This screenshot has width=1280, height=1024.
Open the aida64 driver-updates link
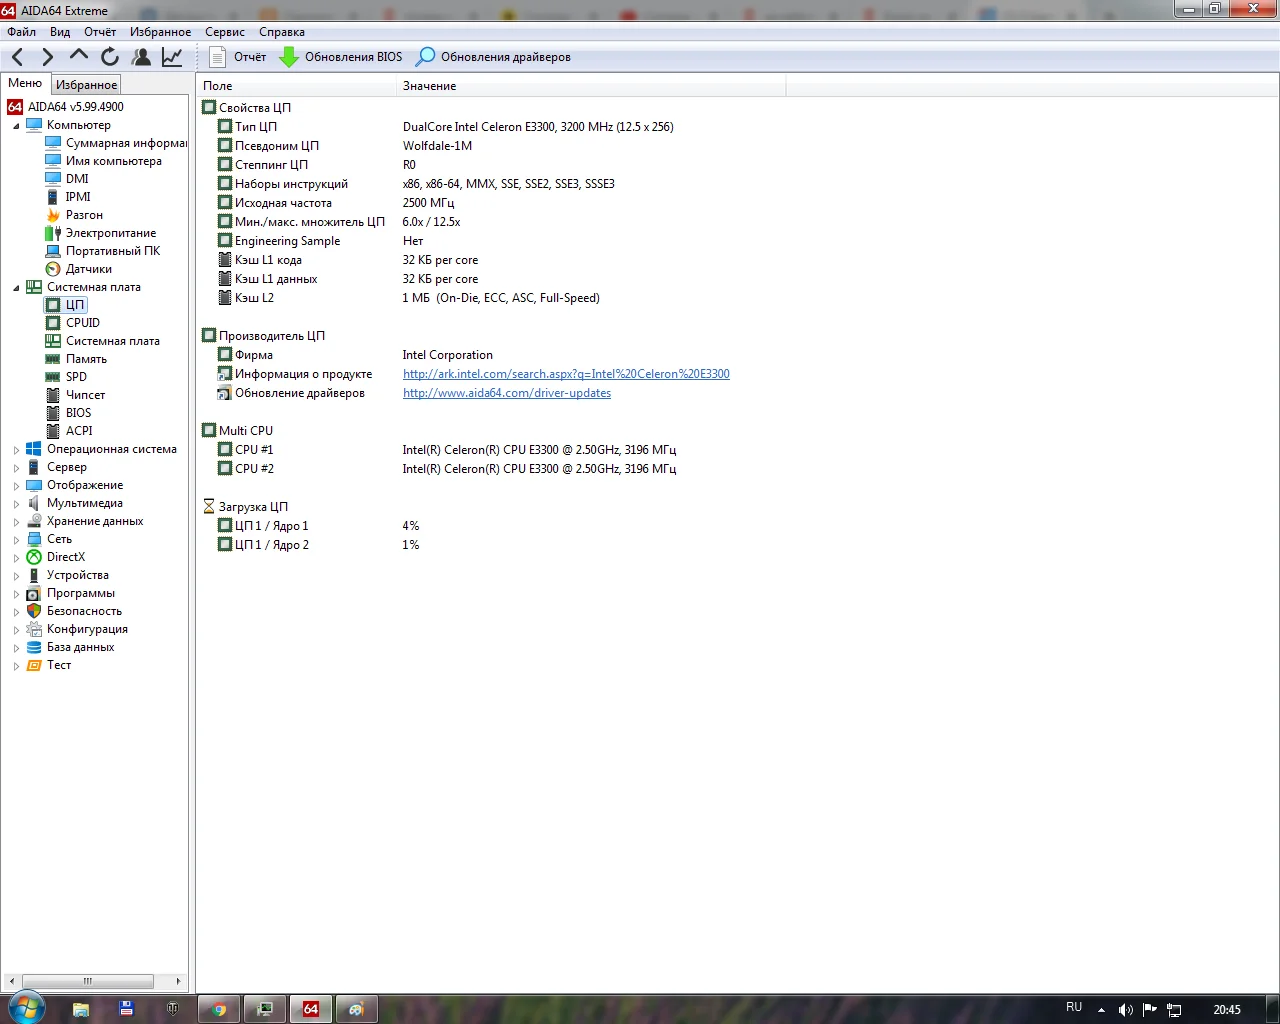coord(506,393)
